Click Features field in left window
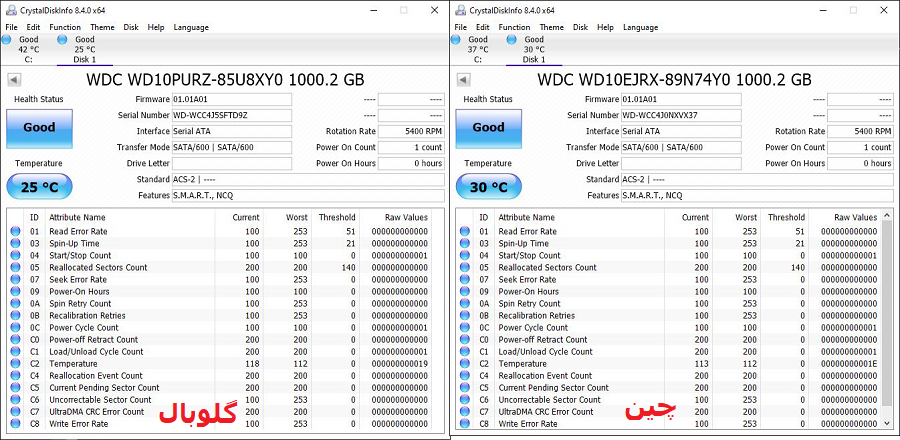The height and width of the screenshot is (440, 900). [308, 196]
